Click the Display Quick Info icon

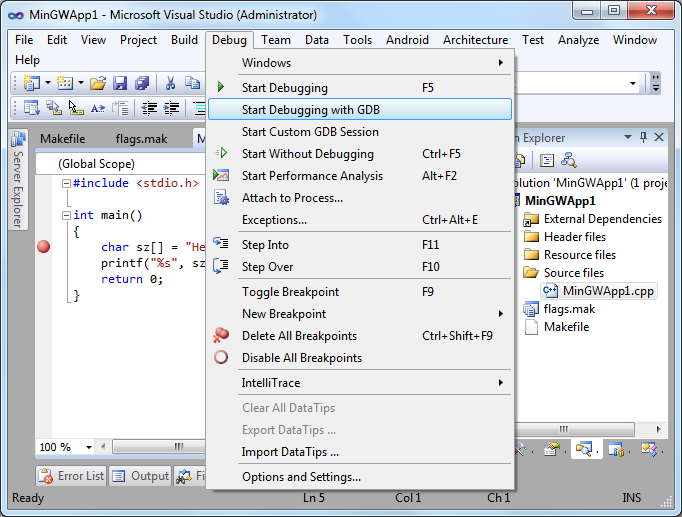(x=76, y=108)
